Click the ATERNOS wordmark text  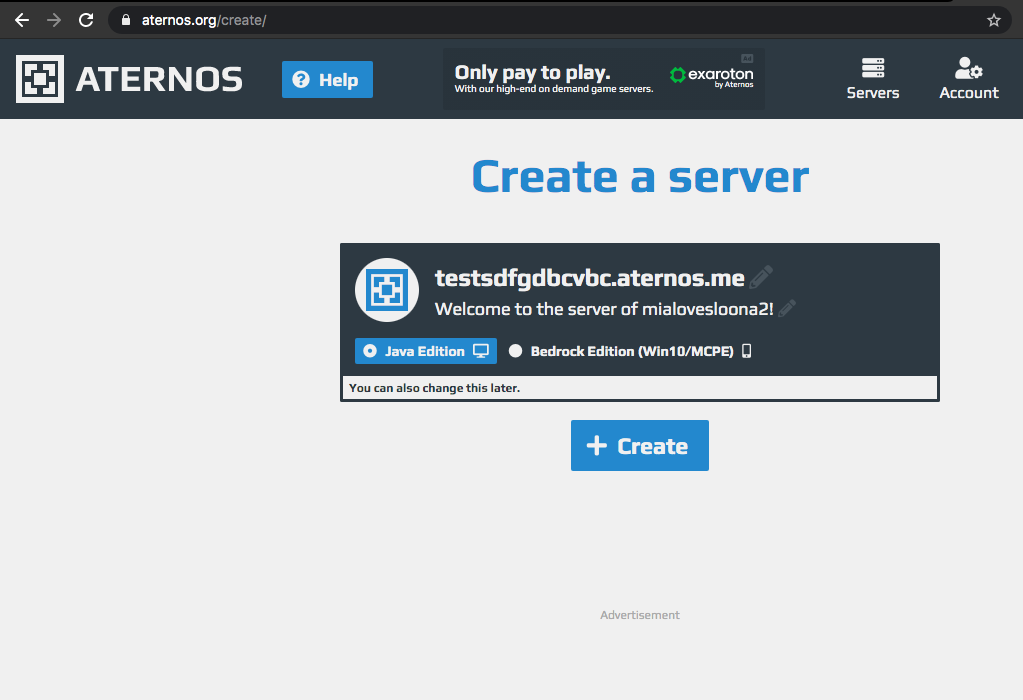click(159, 80)
